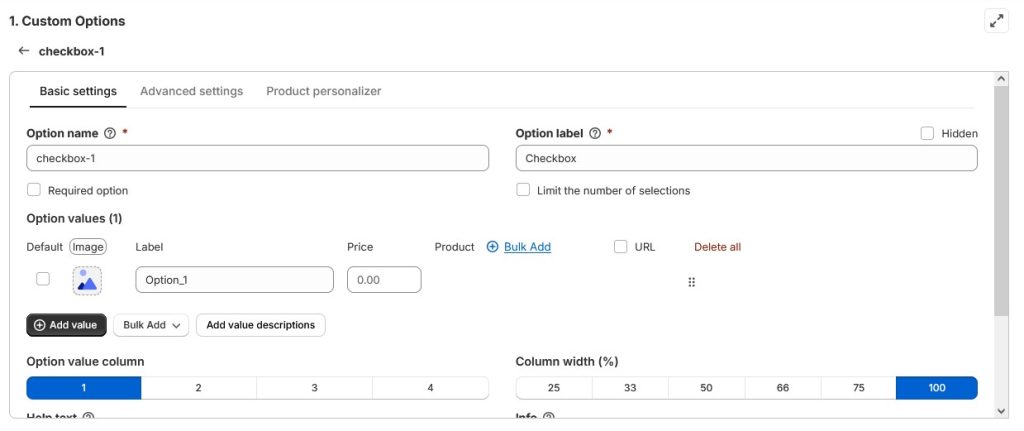Switch to Advanced settings tab
1024x431 pixels.
tap(191, 91)
